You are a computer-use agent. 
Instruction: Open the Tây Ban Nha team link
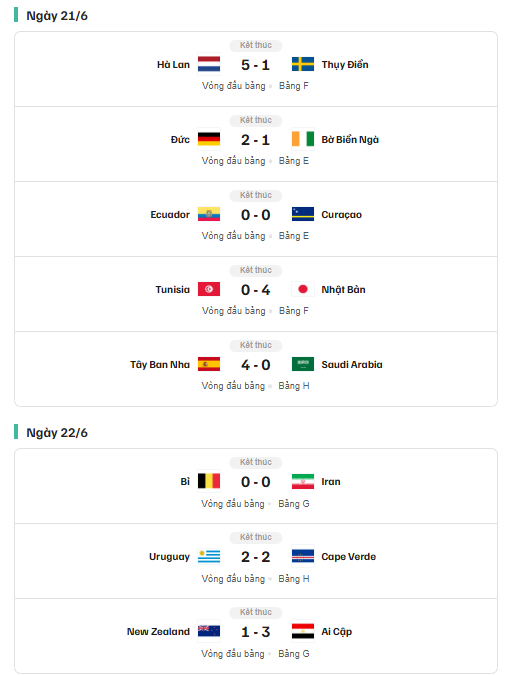160,365
